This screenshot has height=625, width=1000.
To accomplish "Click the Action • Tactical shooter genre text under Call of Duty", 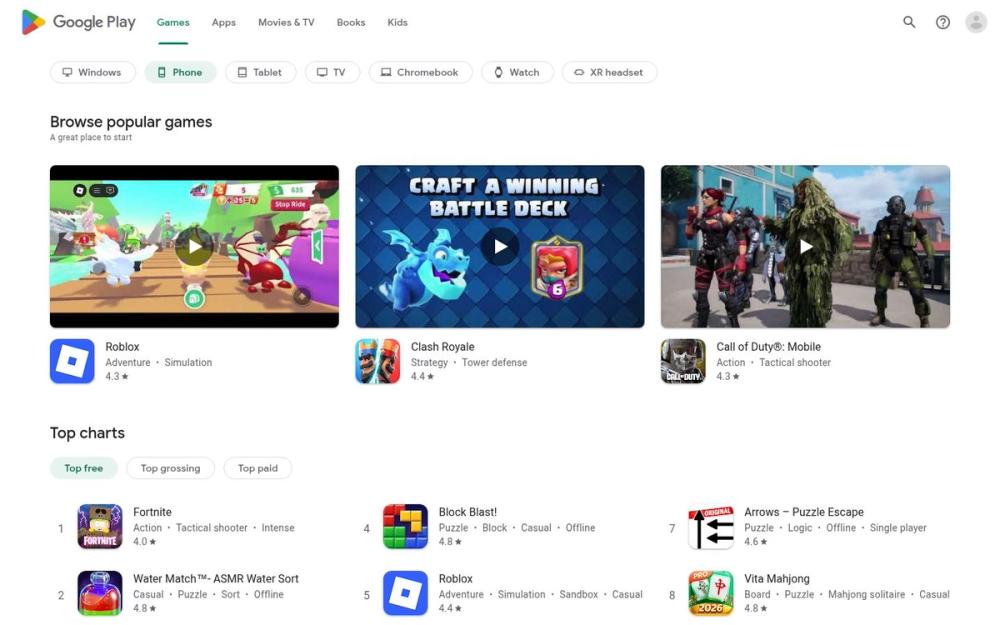I will click(774, 362).
